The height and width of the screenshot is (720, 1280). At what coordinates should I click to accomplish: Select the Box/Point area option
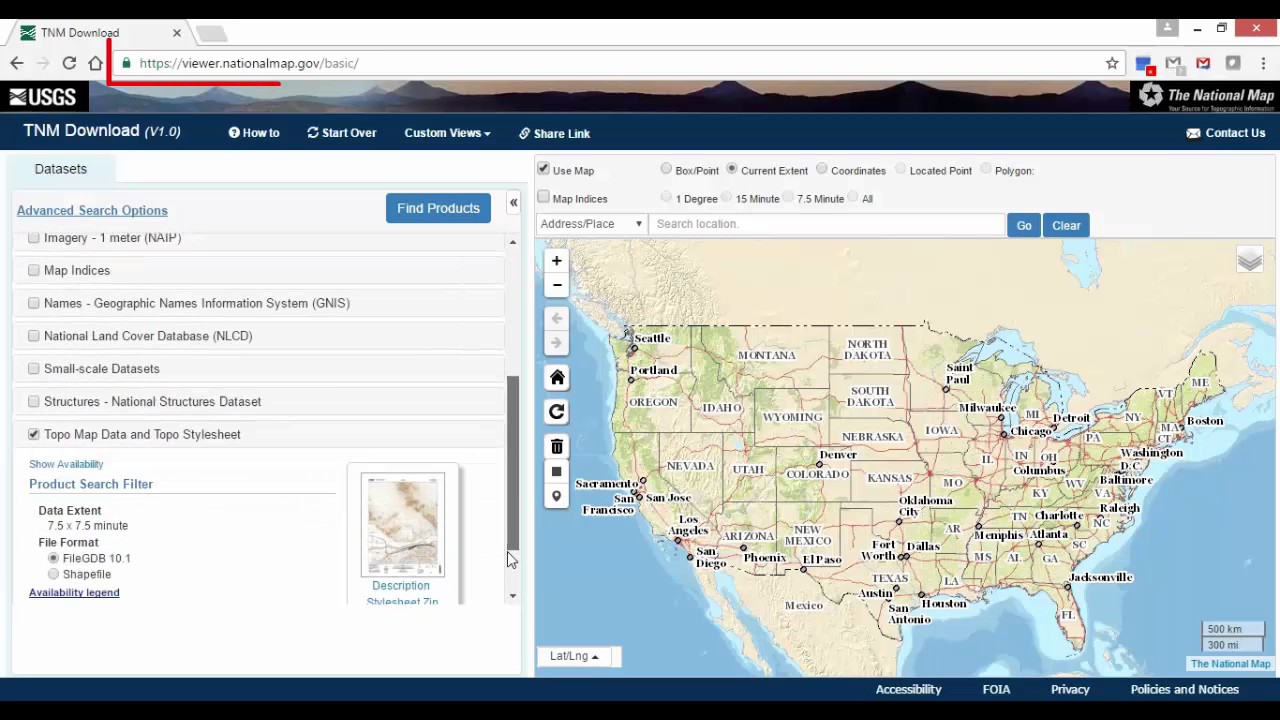667,170
